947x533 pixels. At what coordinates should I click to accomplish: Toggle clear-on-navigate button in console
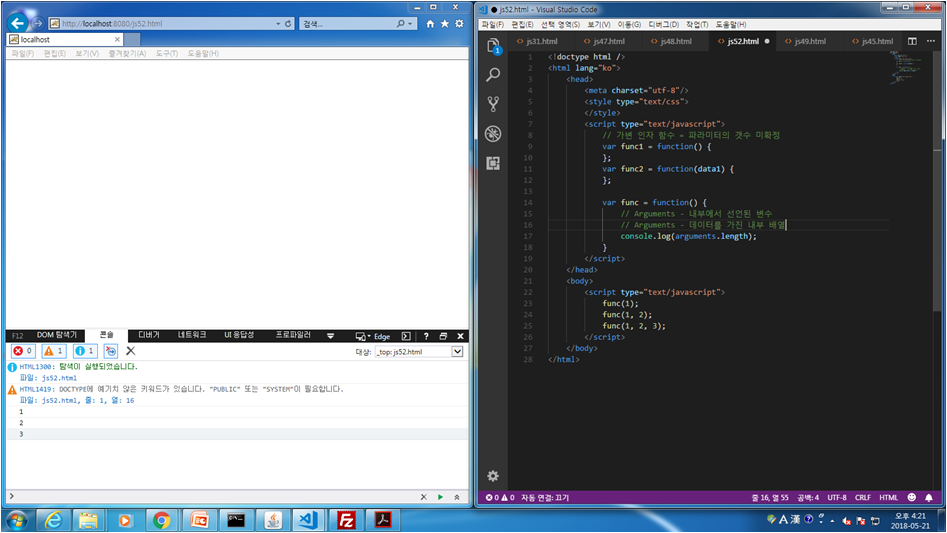click(x=111, y=351)
